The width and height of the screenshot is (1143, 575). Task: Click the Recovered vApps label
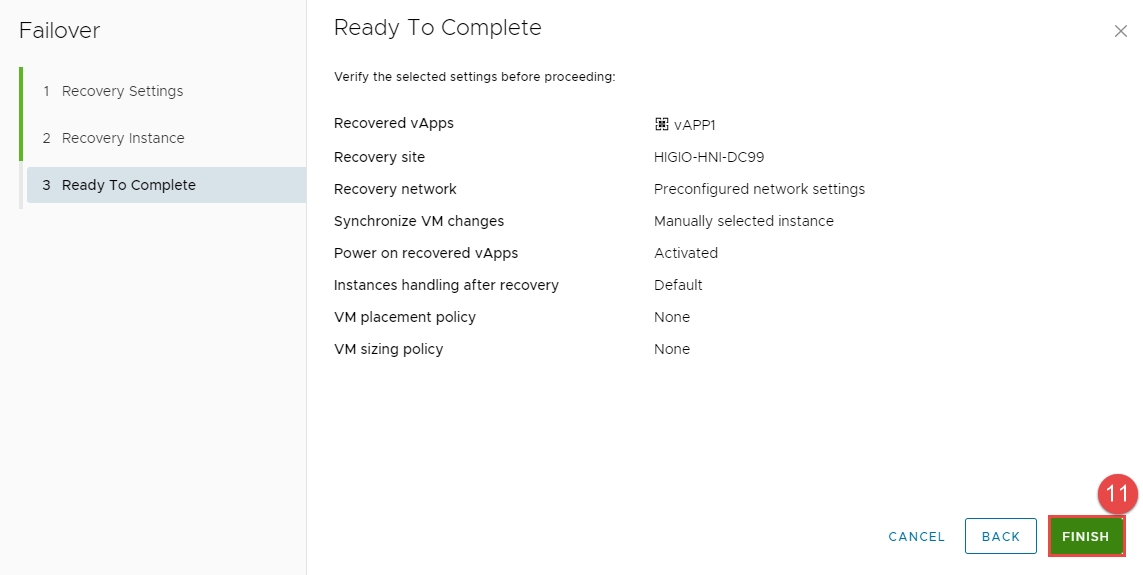[393, 123]
